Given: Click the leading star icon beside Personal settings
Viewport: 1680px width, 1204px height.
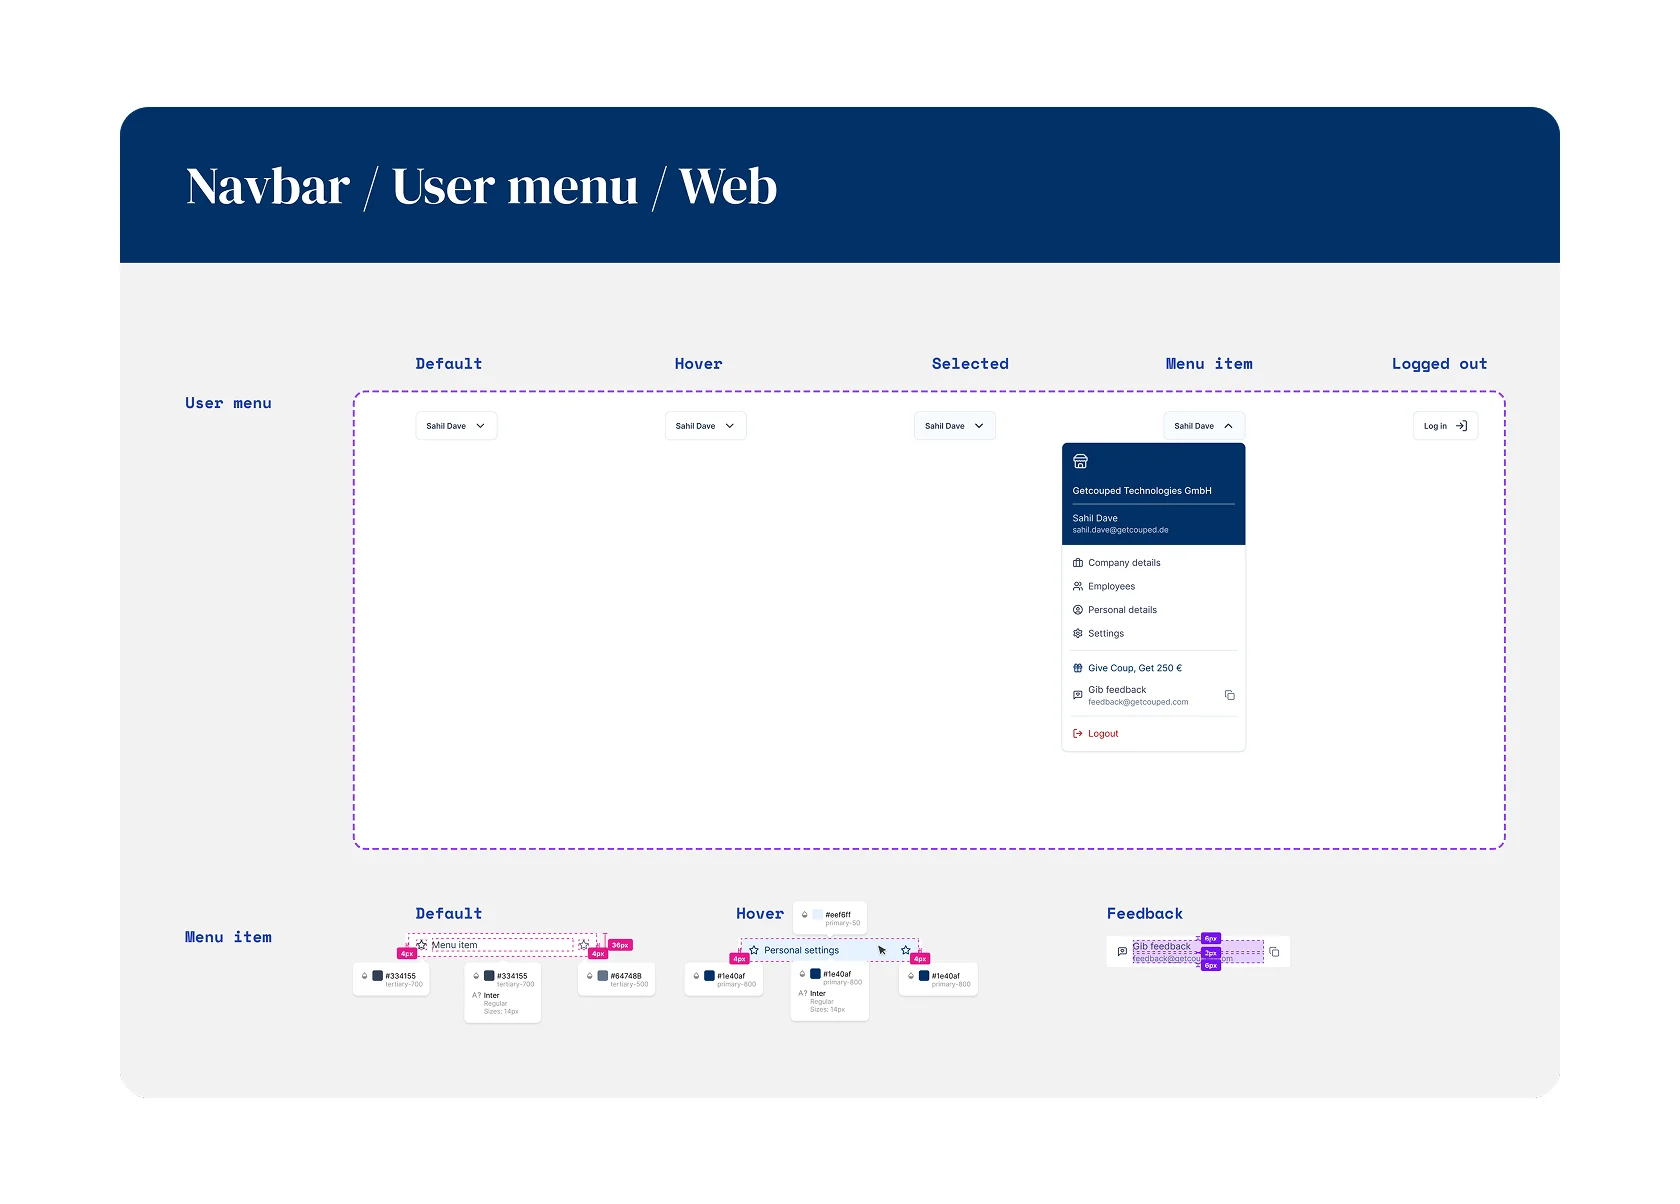Looking at the screenshot, I should point(754,950).
